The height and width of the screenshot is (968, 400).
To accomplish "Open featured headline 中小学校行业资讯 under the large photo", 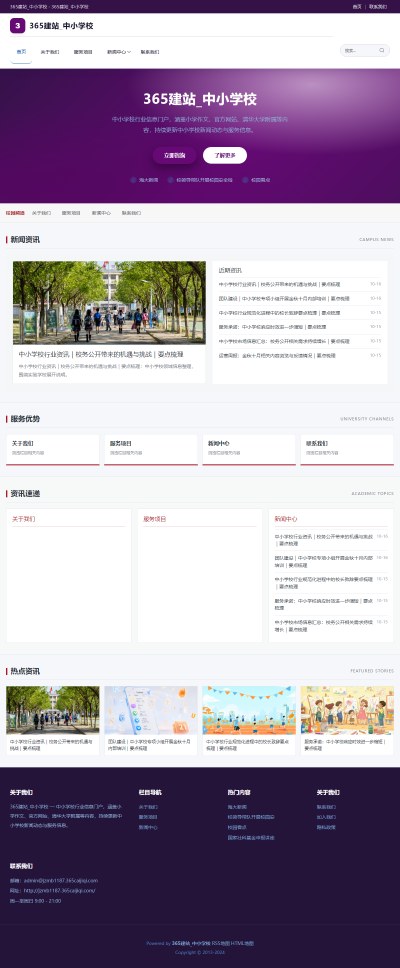I will click(x=101, y=355).
